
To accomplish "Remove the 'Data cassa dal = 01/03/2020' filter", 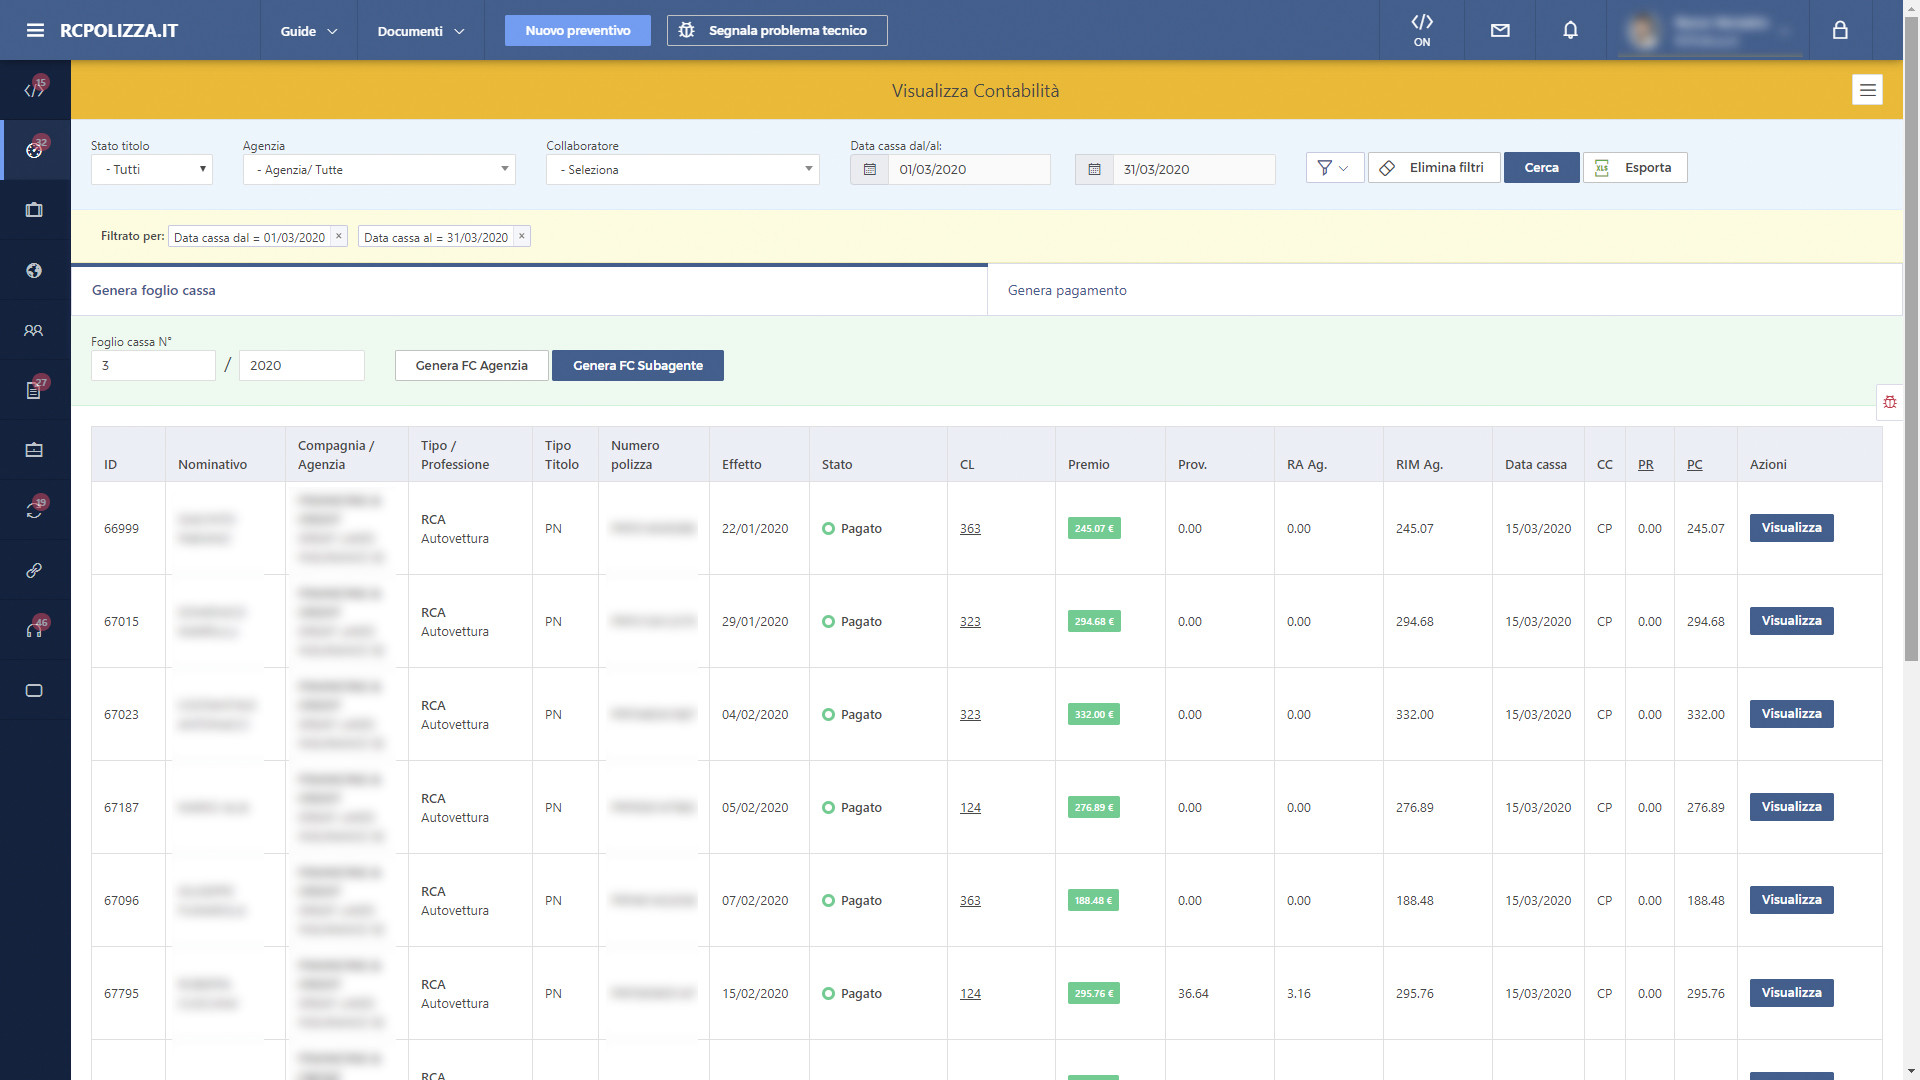I will click(x=338, y=237).
